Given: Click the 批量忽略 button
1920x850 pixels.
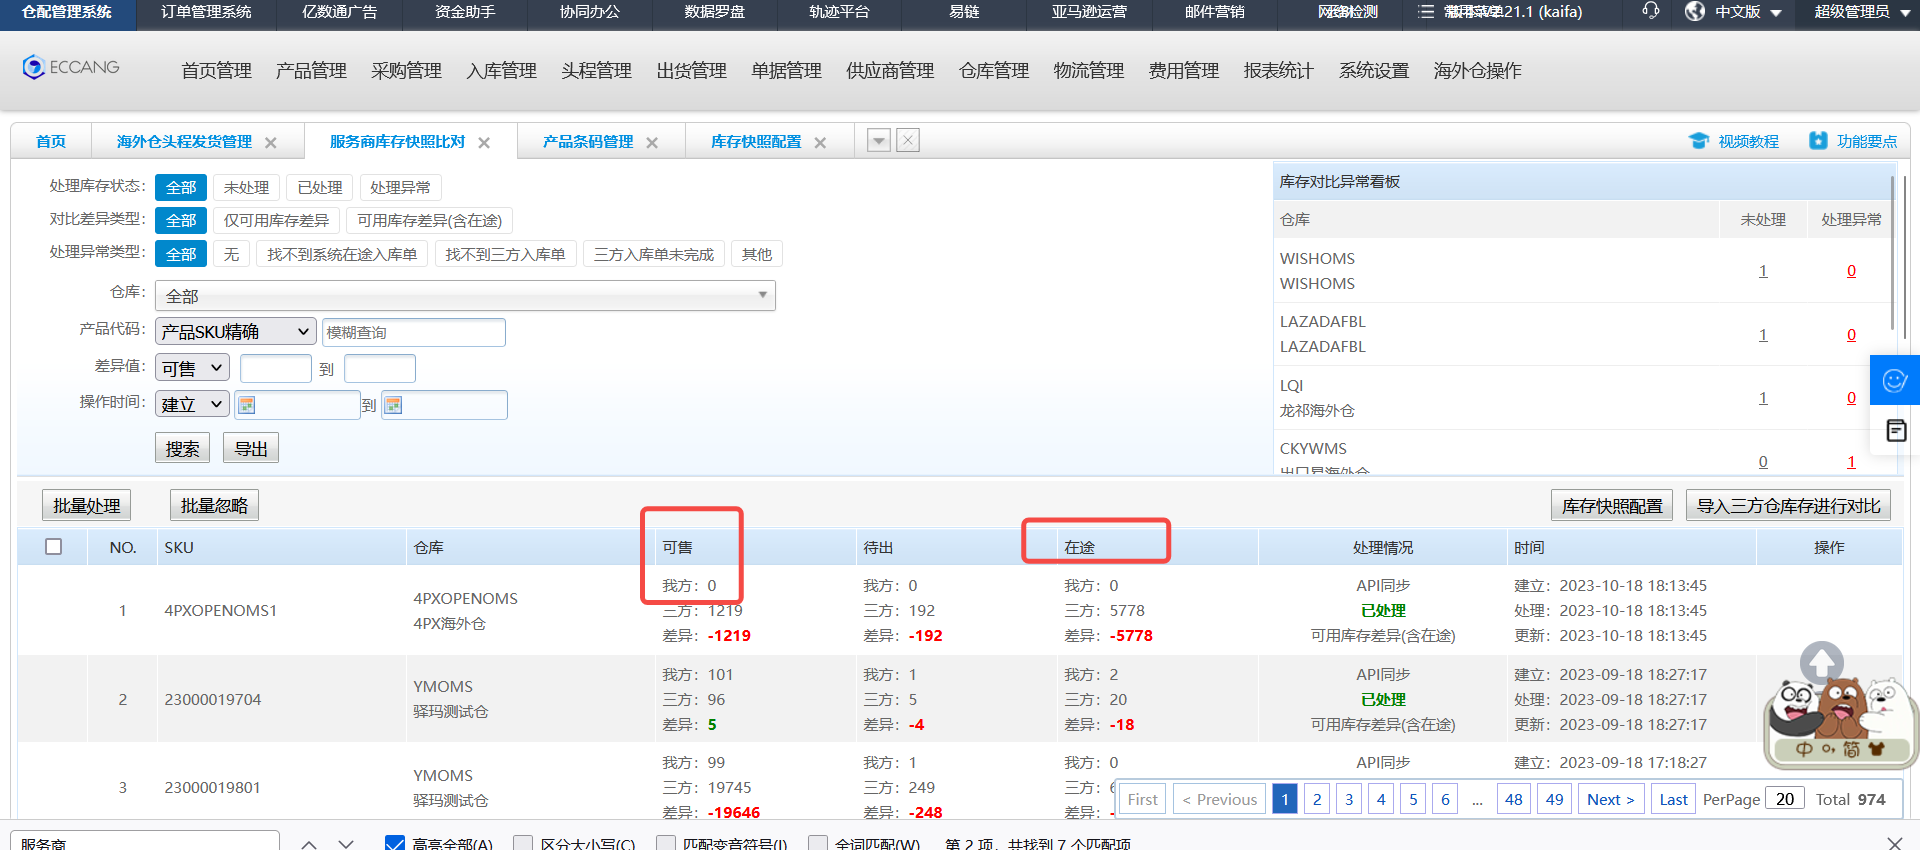Looking at the screenshot, I should coord(214,505).
